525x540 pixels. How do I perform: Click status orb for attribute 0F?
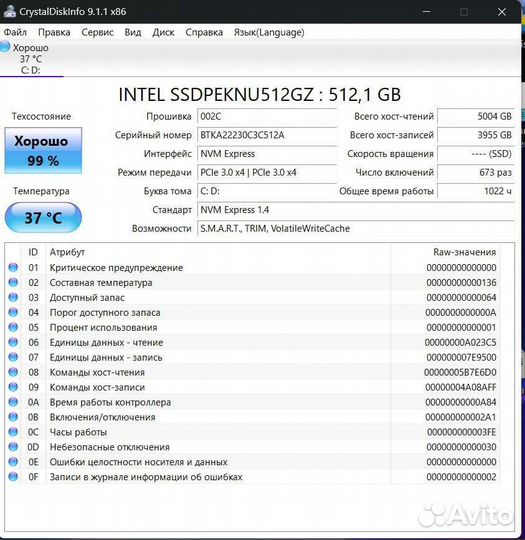13,477
